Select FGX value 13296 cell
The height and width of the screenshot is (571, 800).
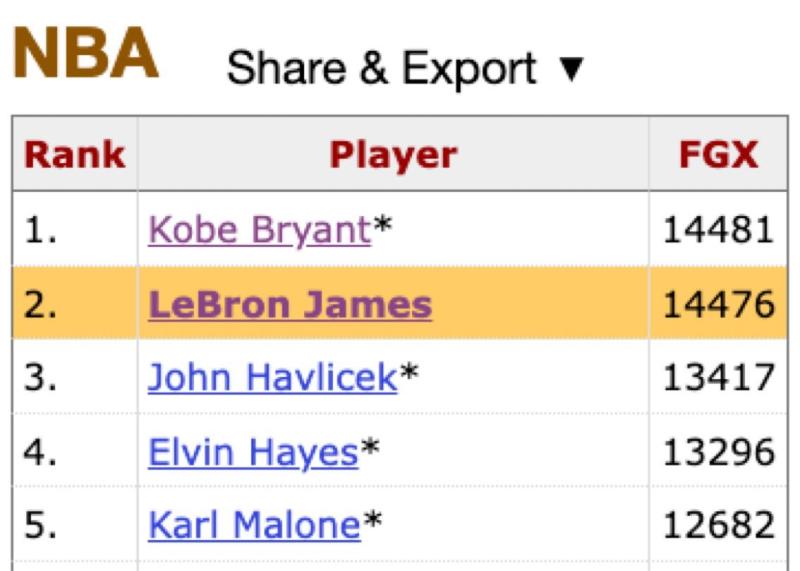(718, 452)
